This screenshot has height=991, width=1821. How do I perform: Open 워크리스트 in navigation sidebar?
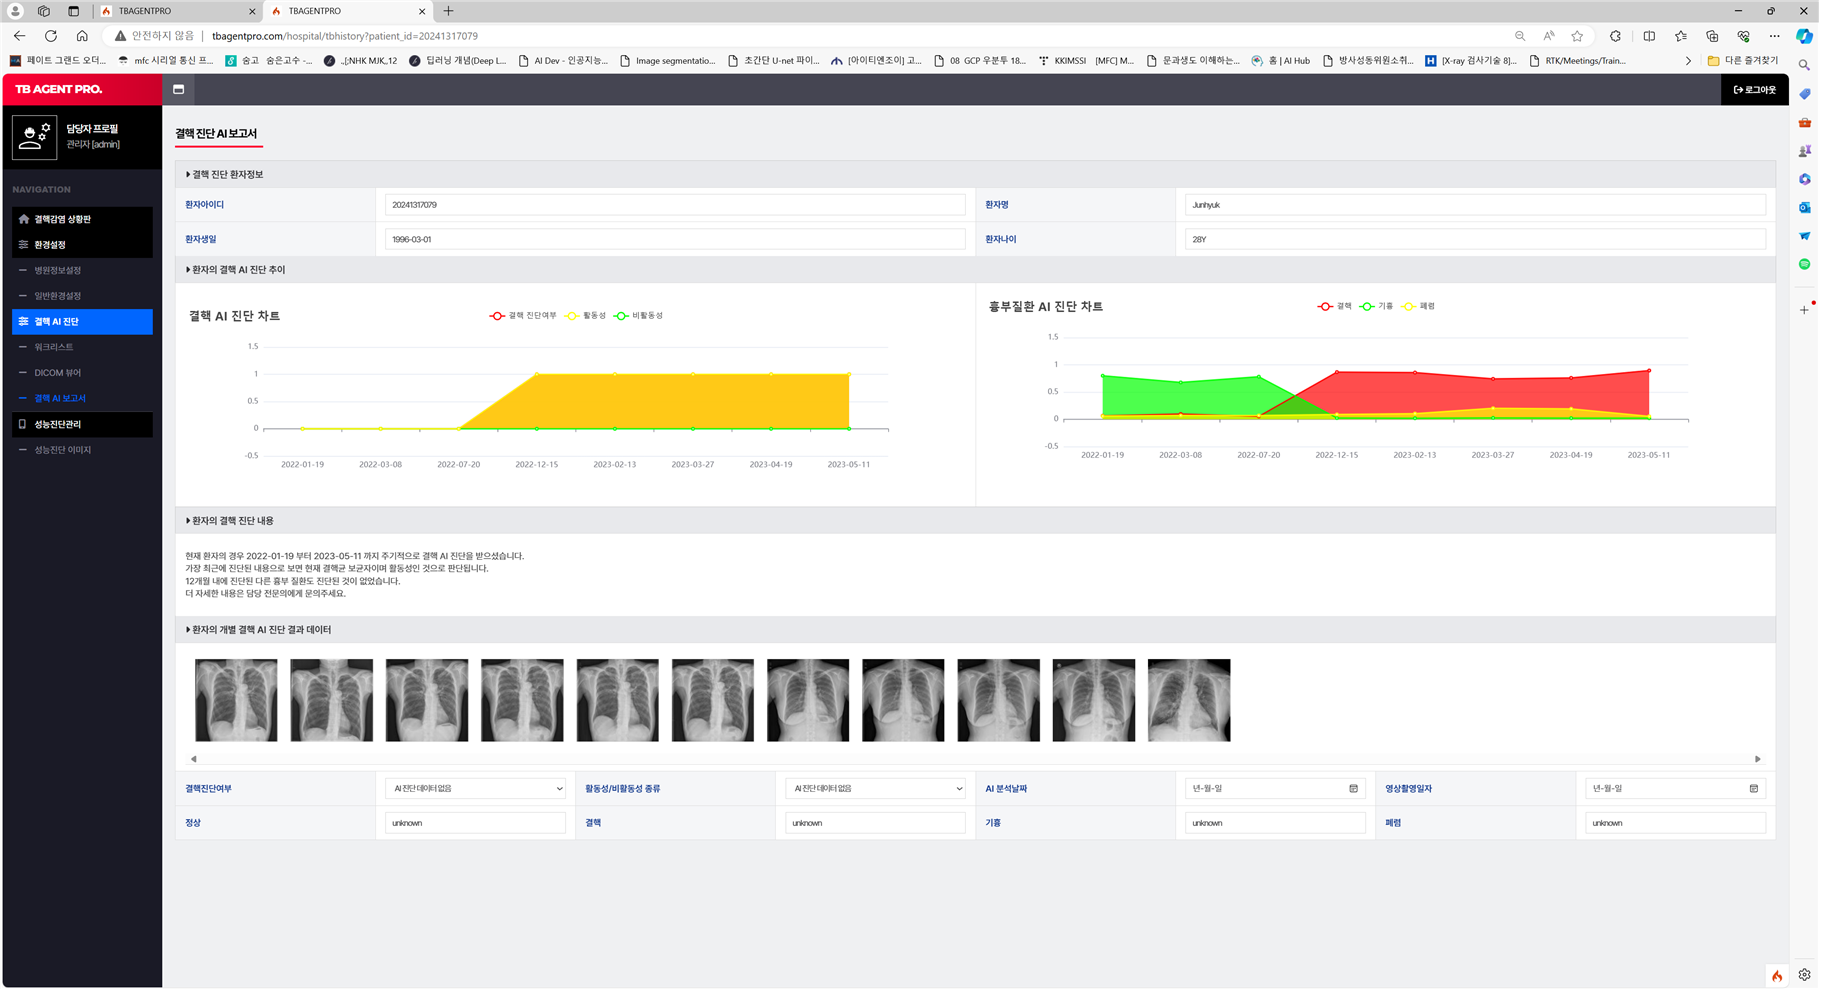[54, 347]
